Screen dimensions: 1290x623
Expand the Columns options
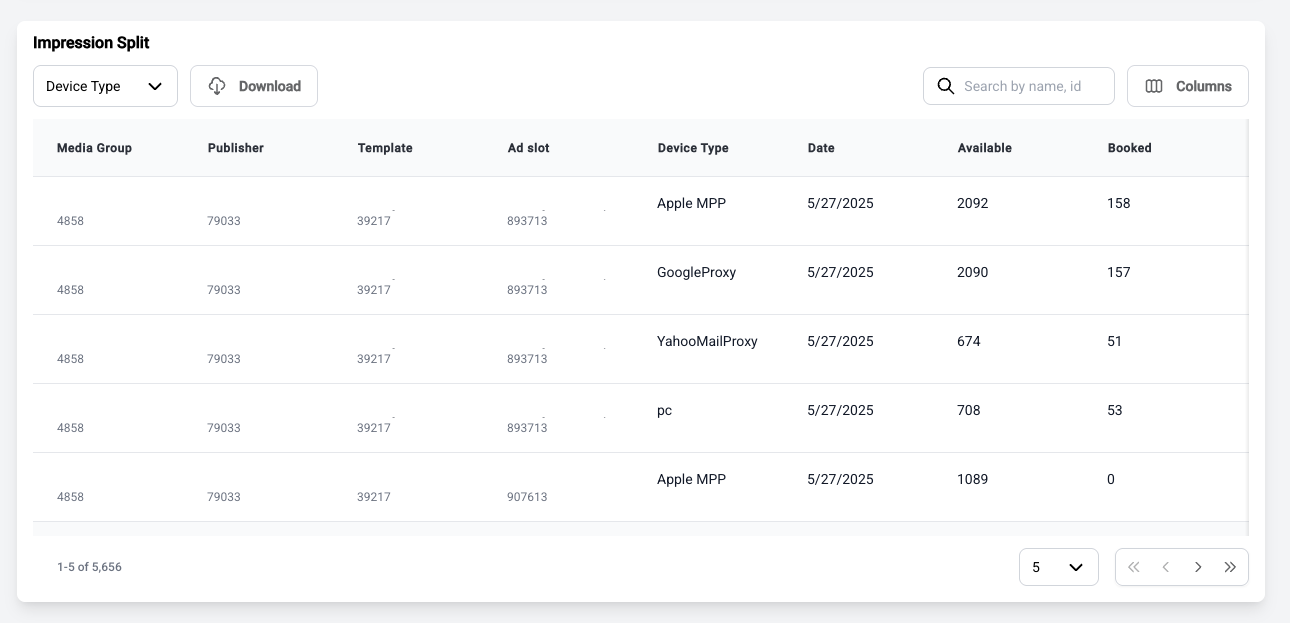(1188, 86)
